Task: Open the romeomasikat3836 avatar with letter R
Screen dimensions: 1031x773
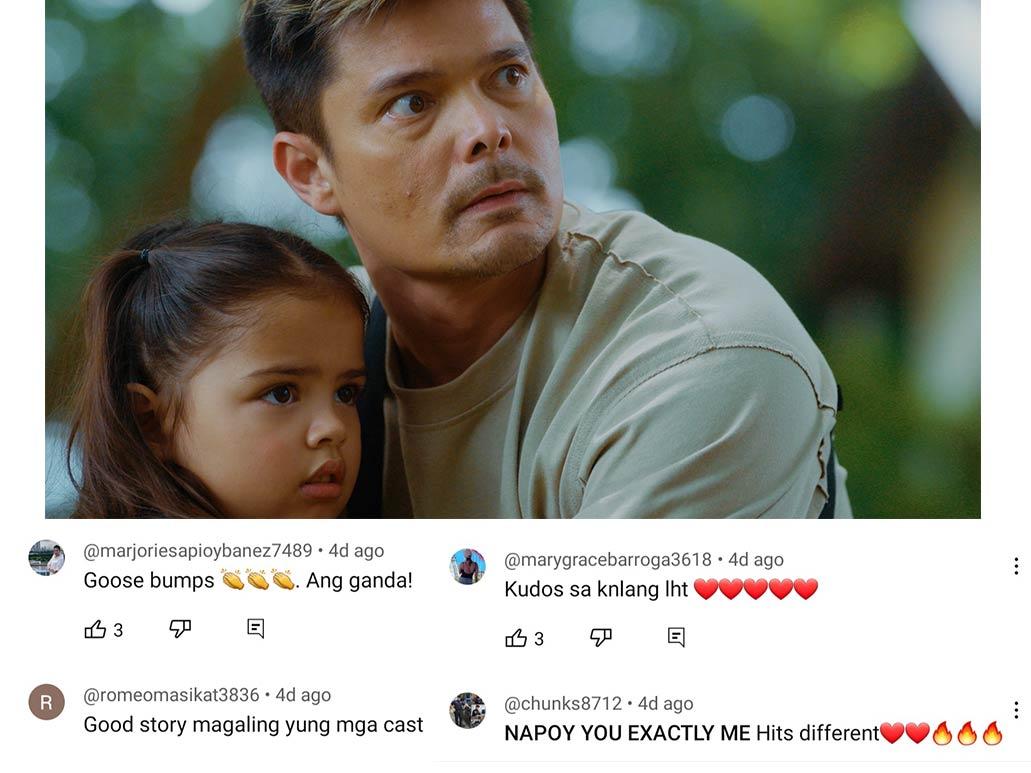Action: coord(47,702)
